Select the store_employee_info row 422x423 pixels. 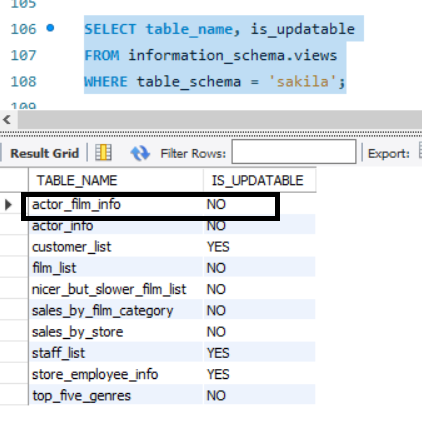click(x=172, y=374)
